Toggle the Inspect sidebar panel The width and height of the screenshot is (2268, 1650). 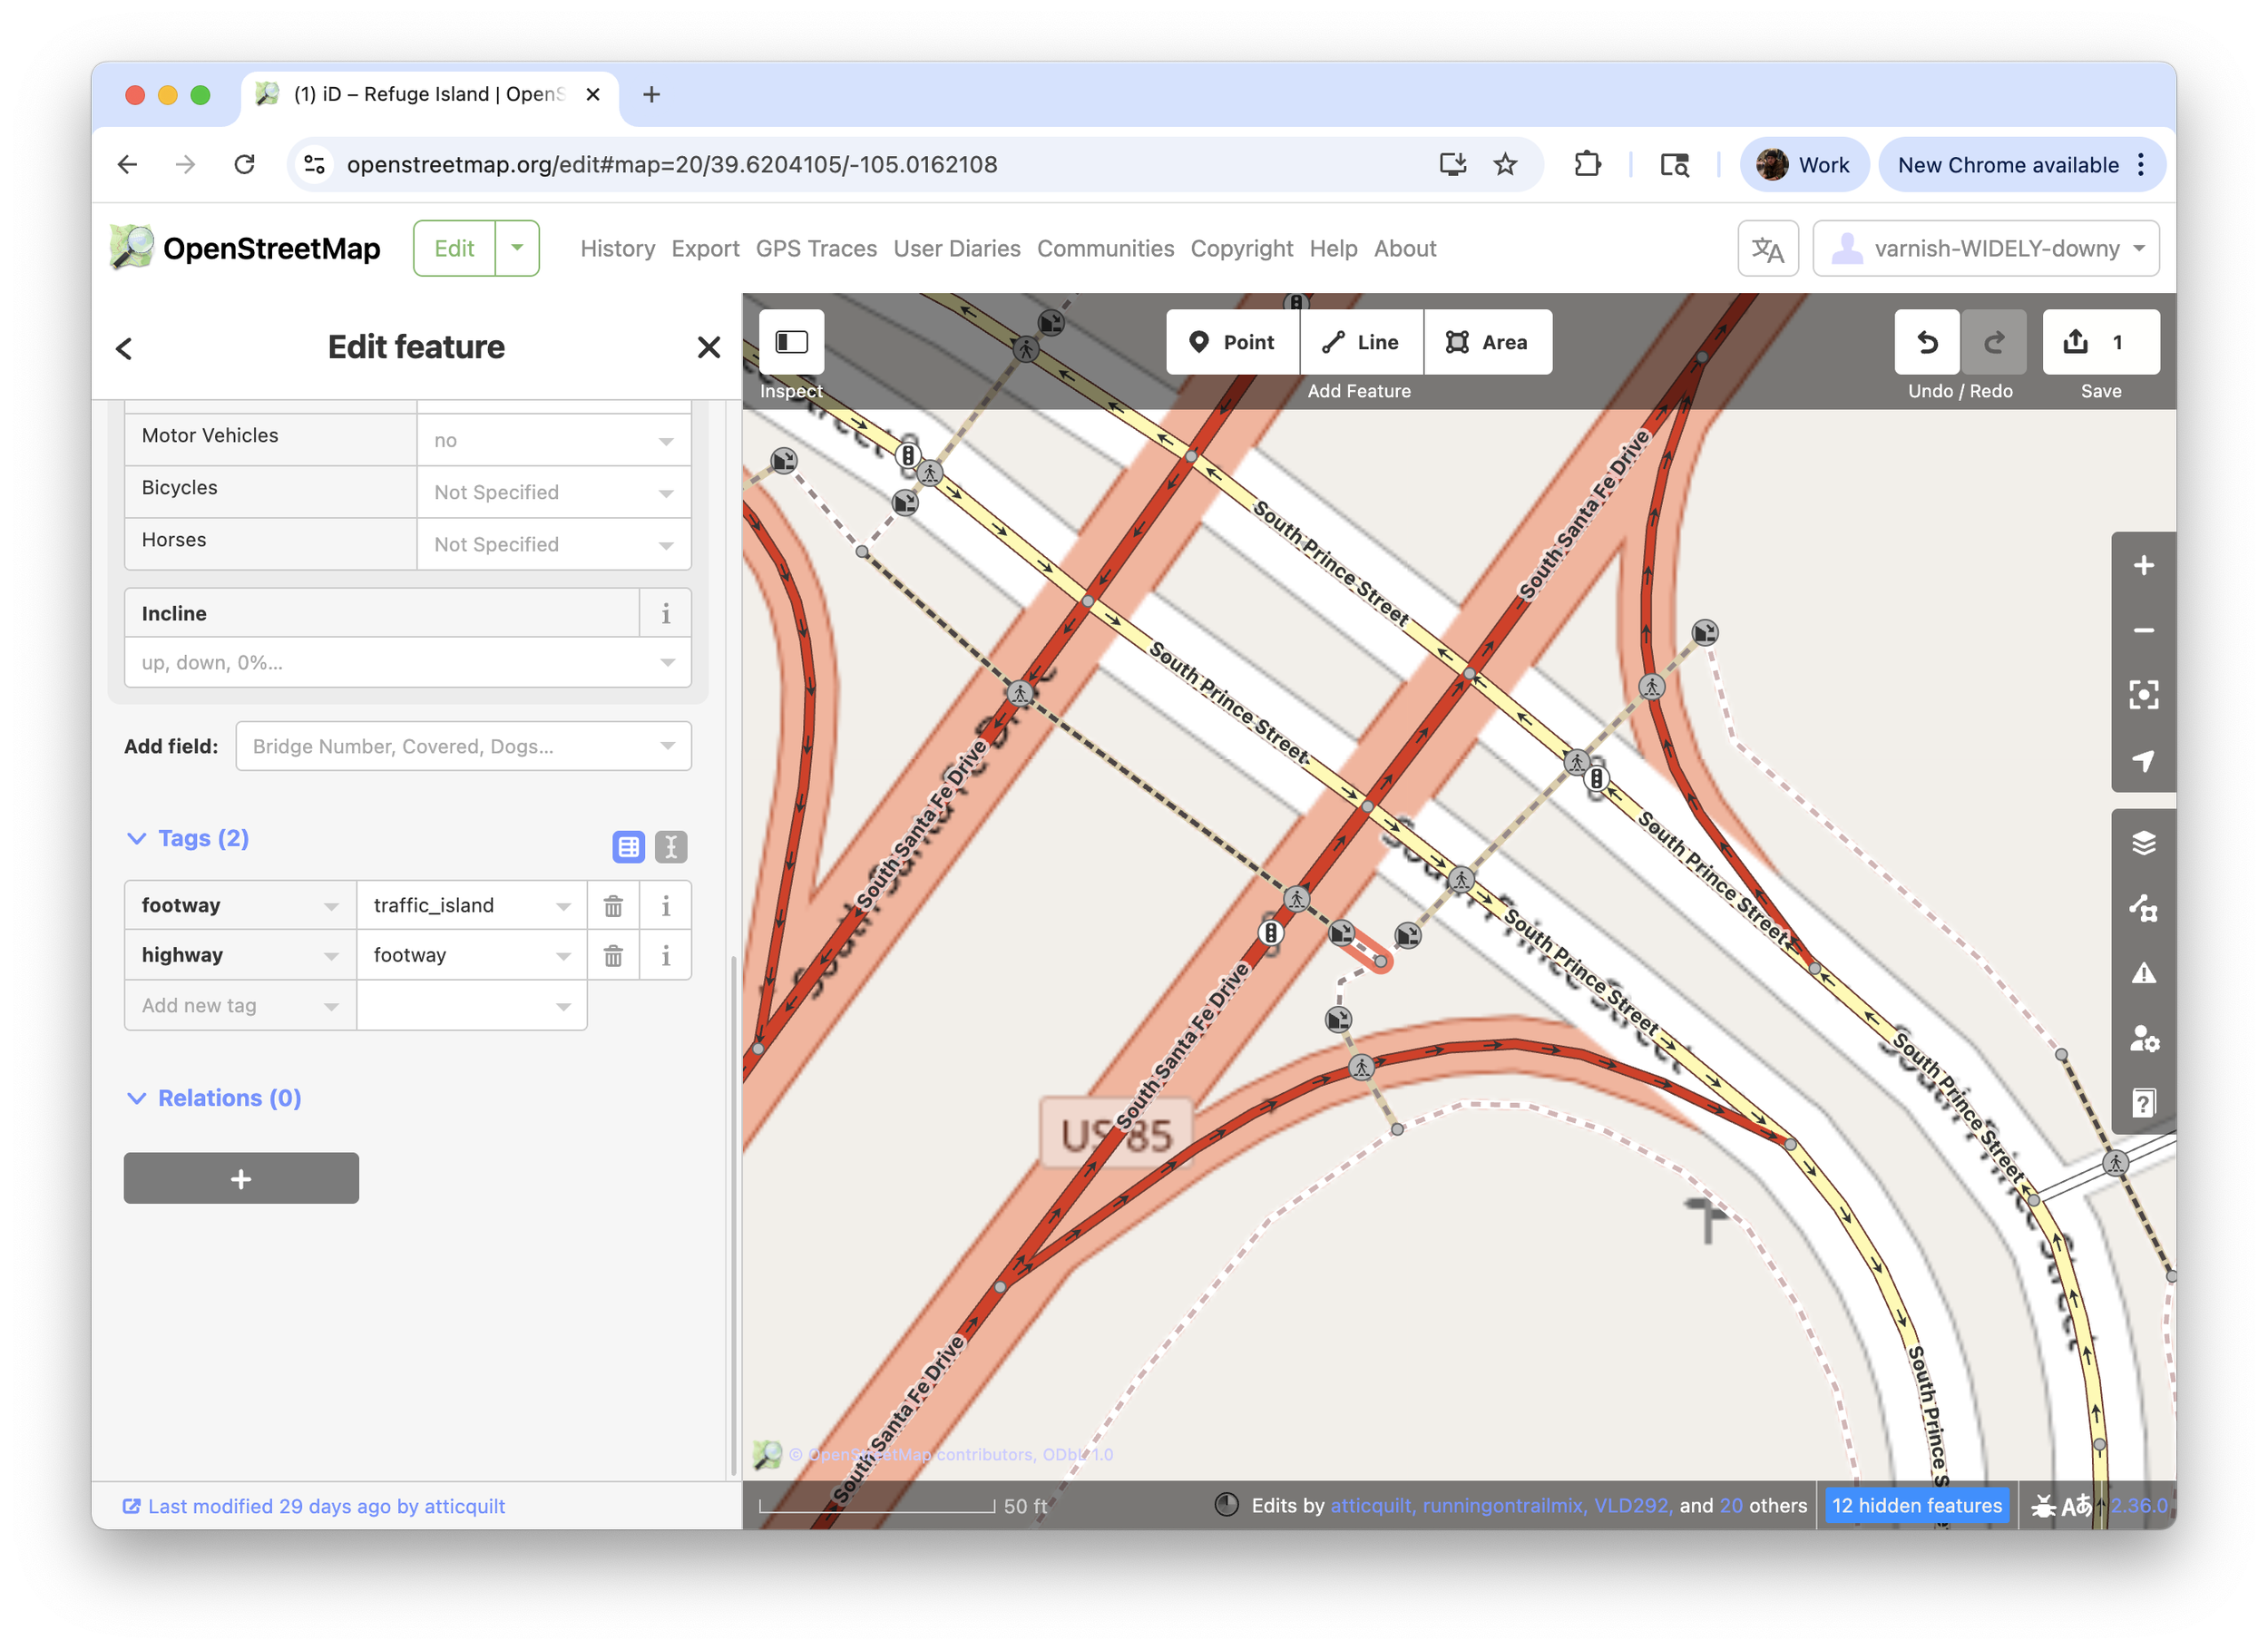pos(791,342)
